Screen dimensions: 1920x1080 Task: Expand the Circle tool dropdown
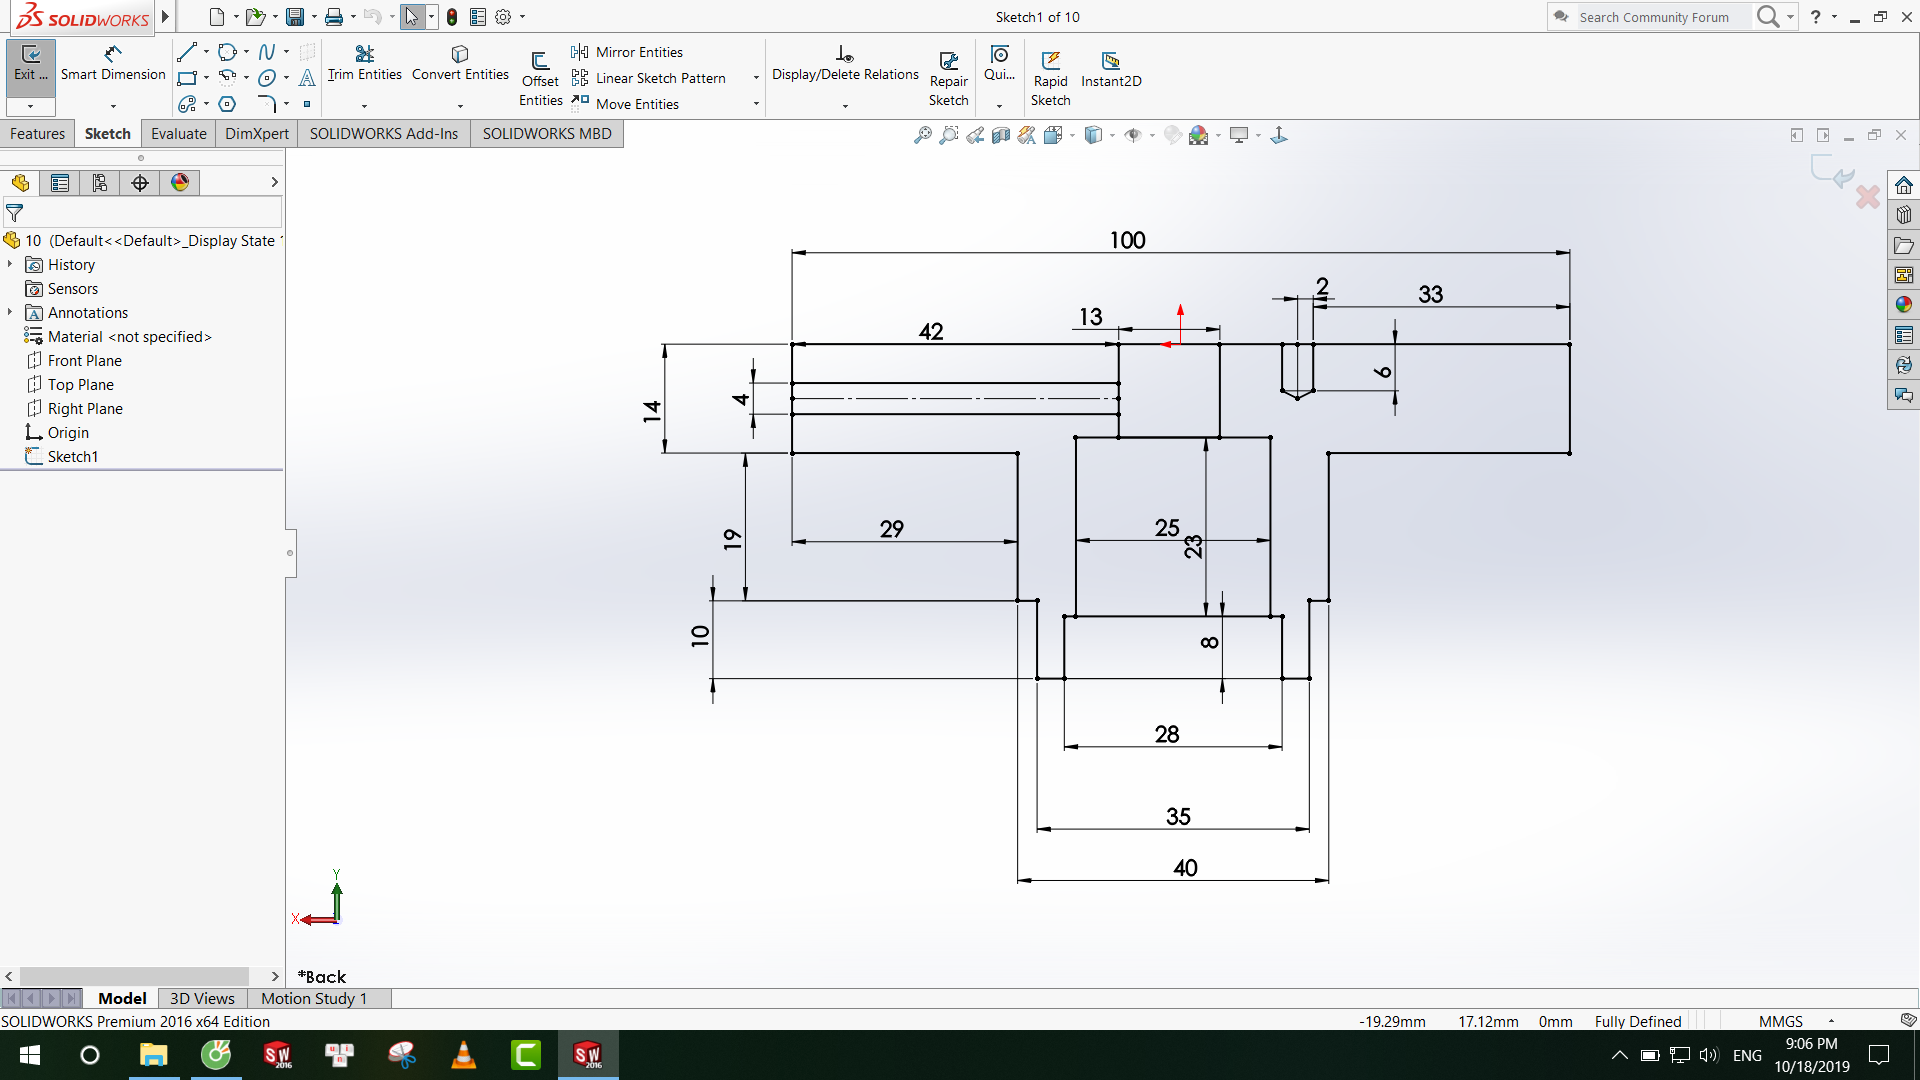[246, 52]
